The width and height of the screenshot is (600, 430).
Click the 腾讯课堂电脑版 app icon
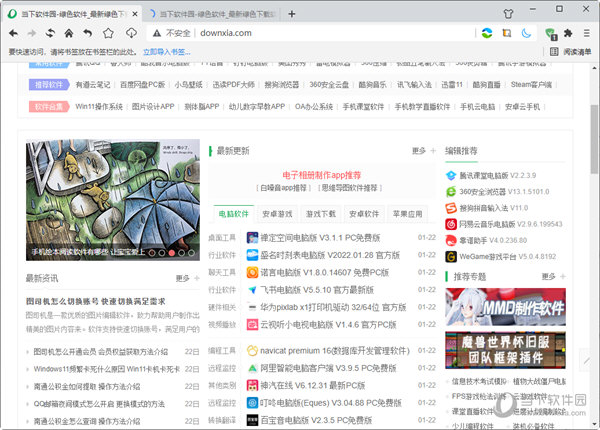451,176
